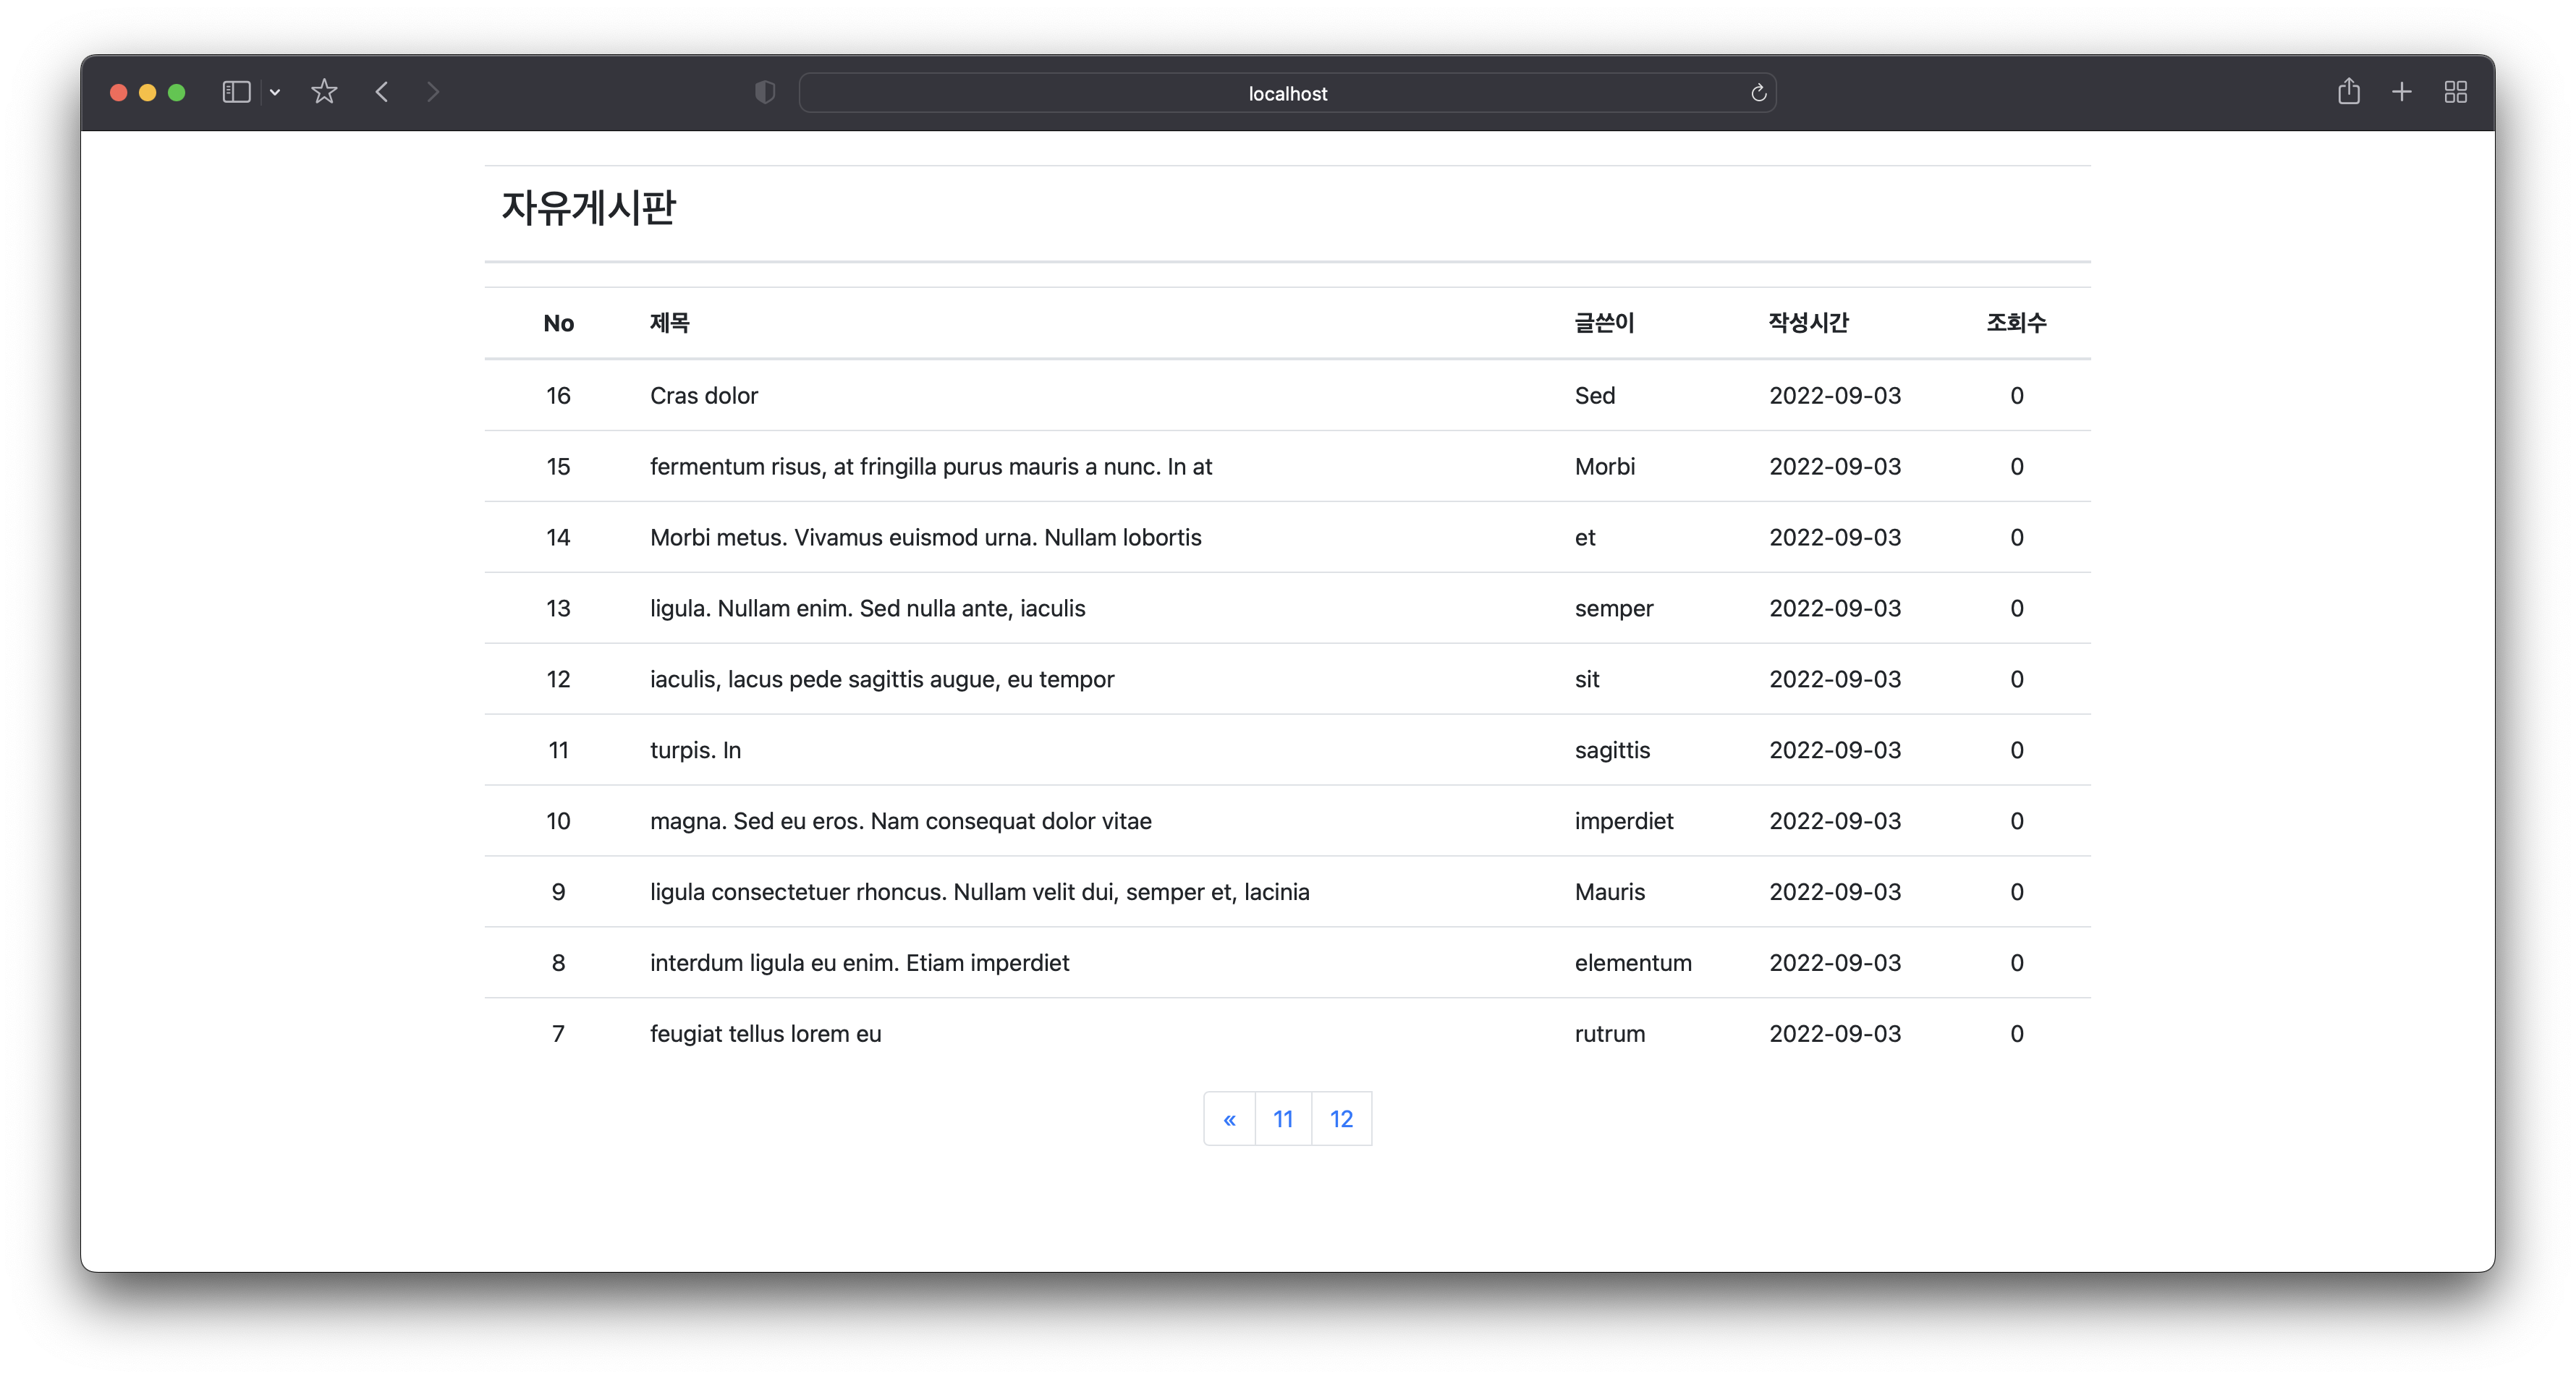Viewport: 2576px width, 1379px height.
Task: Click the 작성시간 column header
Action: pyautogui.click(x=1808, y=323)
